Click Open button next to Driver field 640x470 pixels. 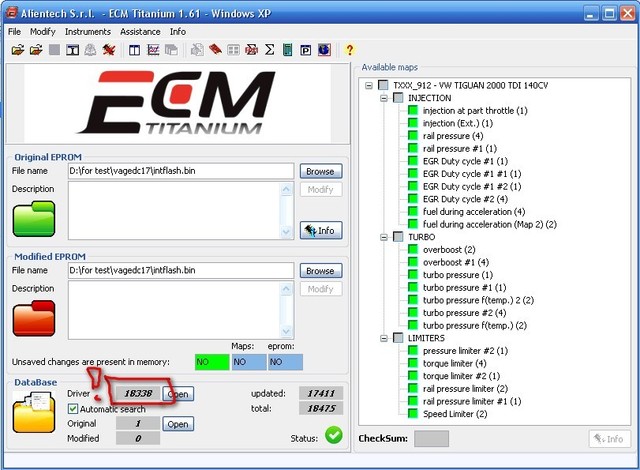coord(178,394)
